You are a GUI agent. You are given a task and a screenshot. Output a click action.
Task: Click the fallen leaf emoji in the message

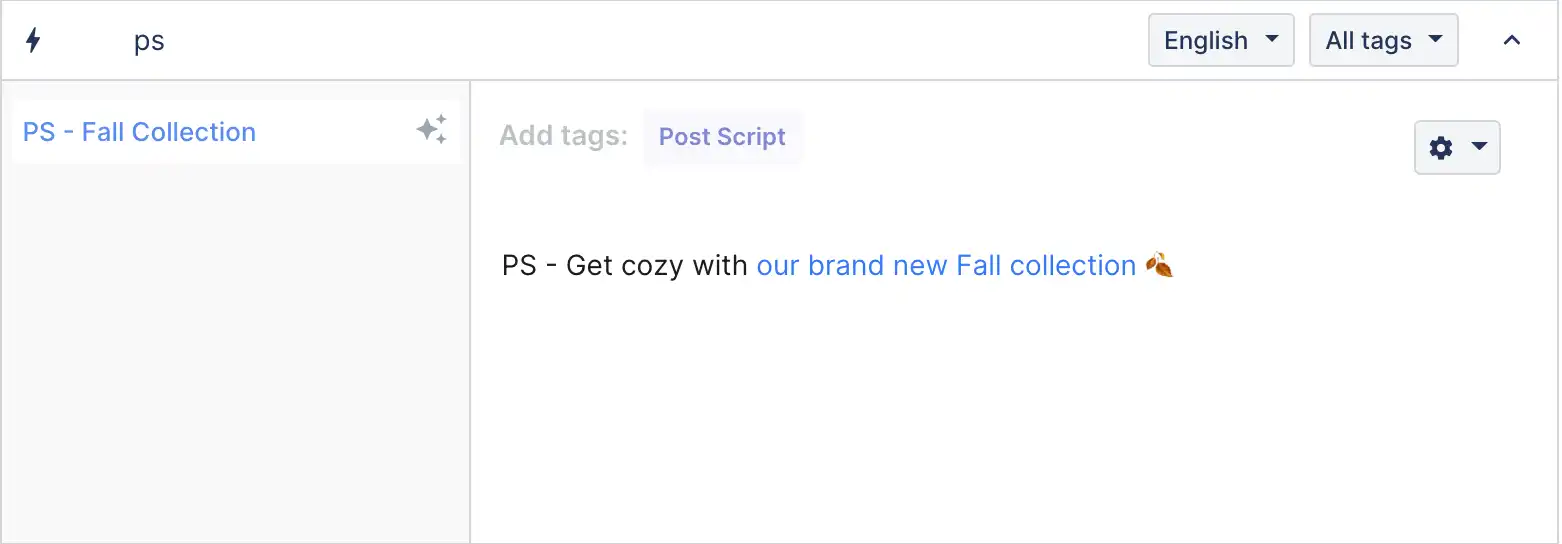point(1158,266)
